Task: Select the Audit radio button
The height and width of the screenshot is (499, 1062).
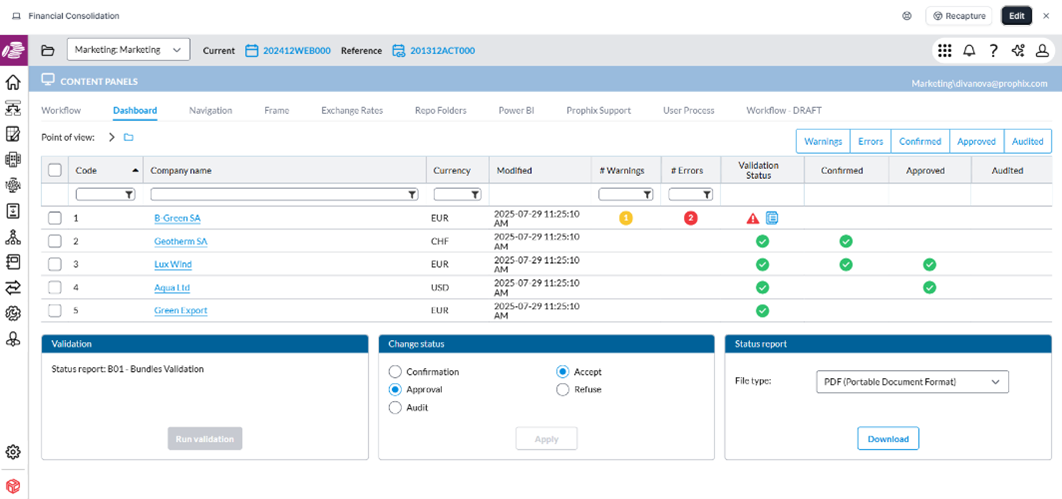Action: tap(395, 408)
